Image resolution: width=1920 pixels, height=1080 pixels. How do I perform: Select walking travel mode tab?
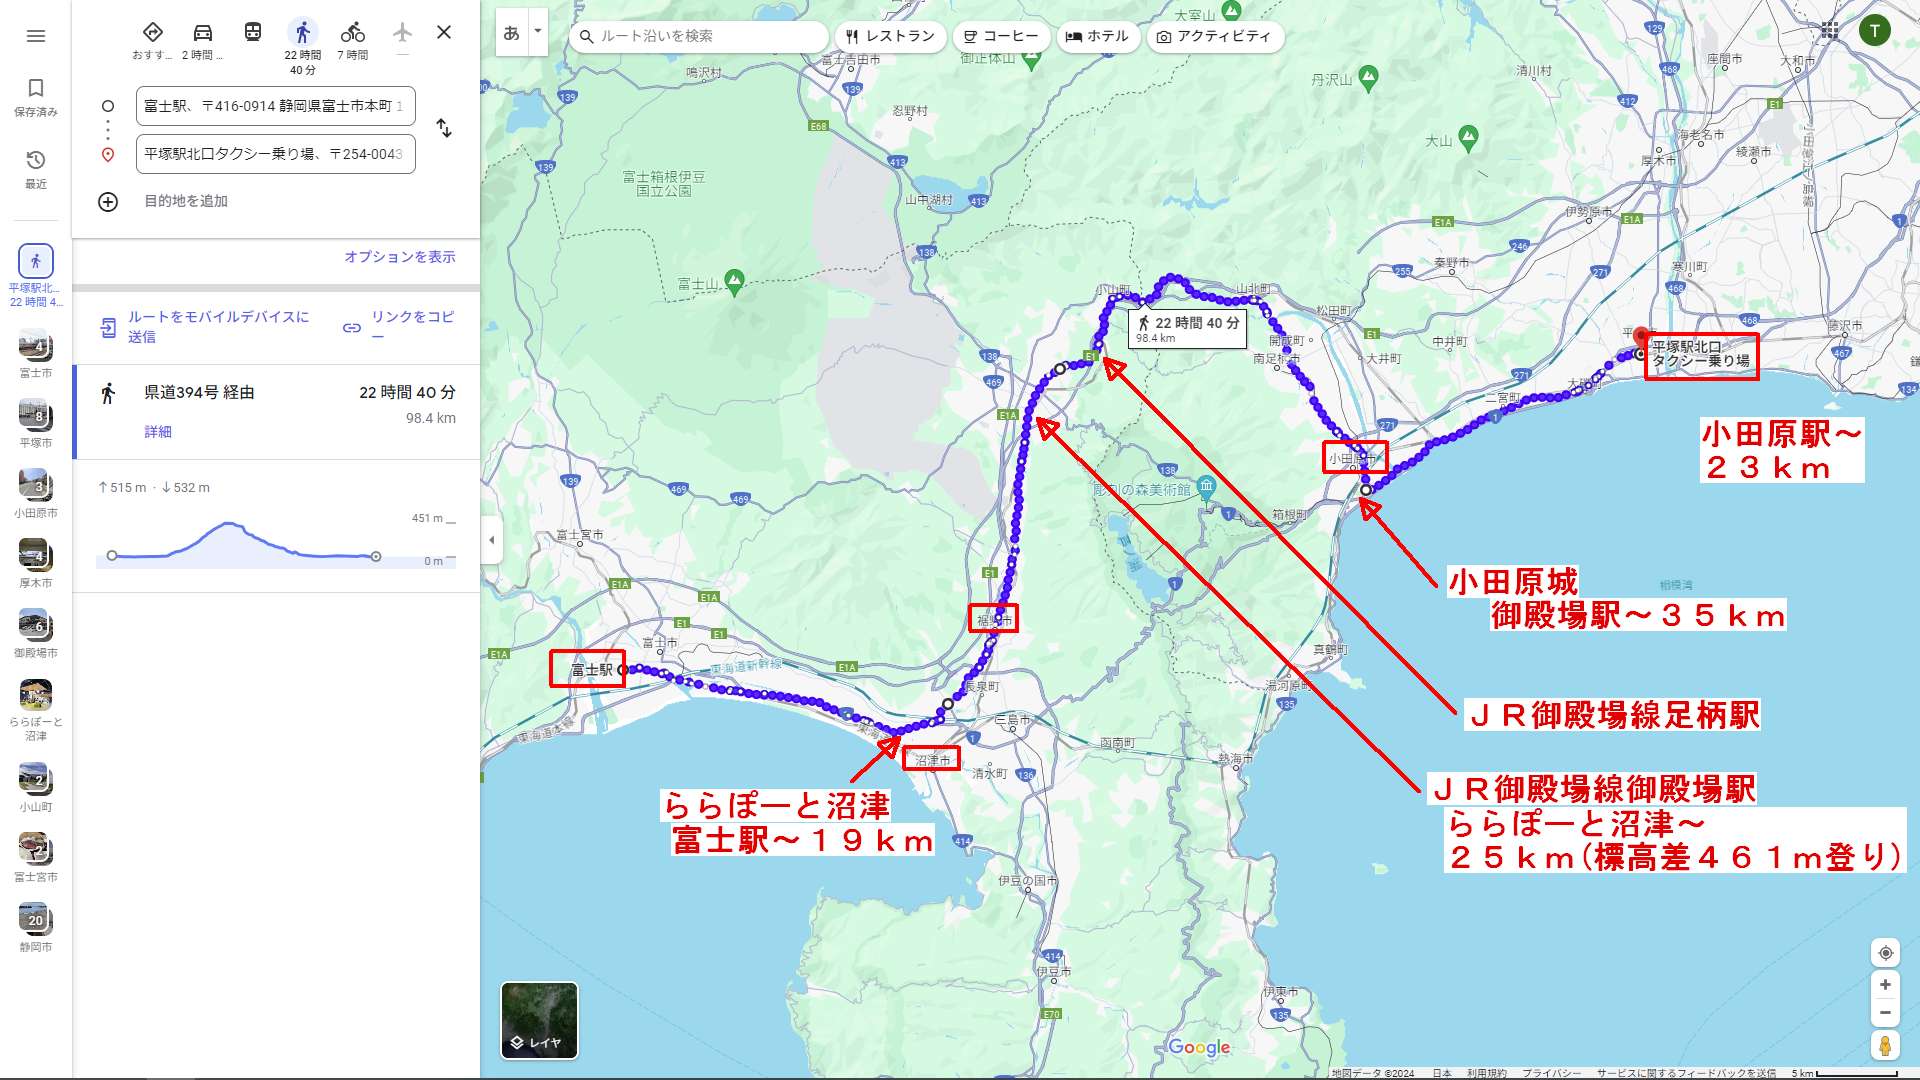coord(302,47)
